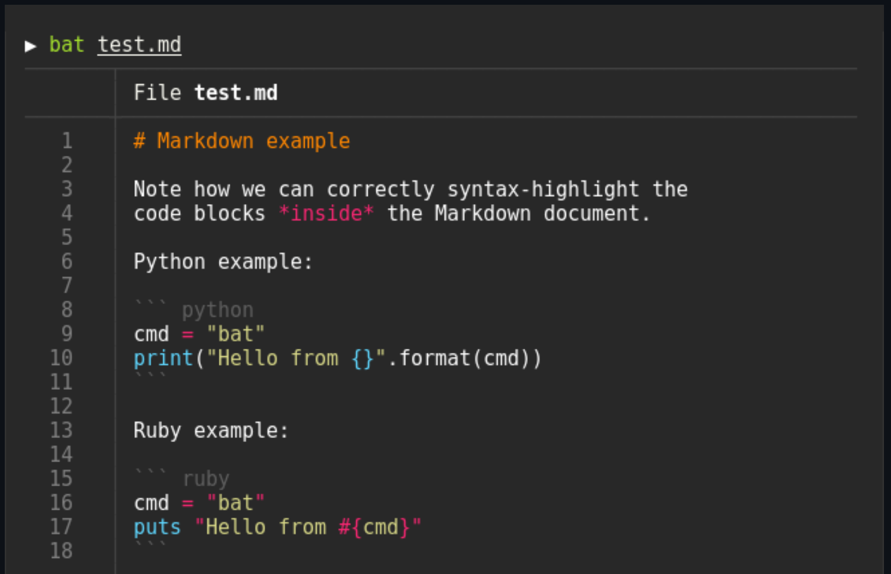Click the bold test.md file header
This screenshot has height=574, width=891.
pos(236,93)
